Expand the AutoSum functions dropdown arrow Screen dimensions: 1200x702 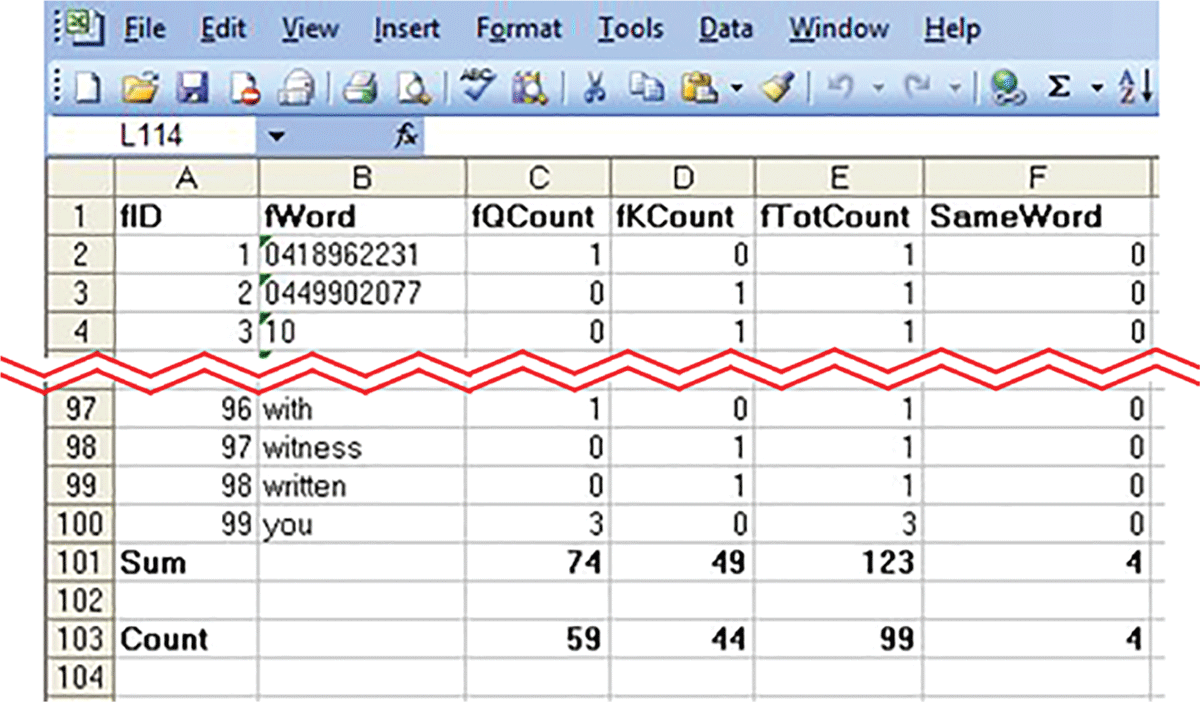(x=1096, y=90)
